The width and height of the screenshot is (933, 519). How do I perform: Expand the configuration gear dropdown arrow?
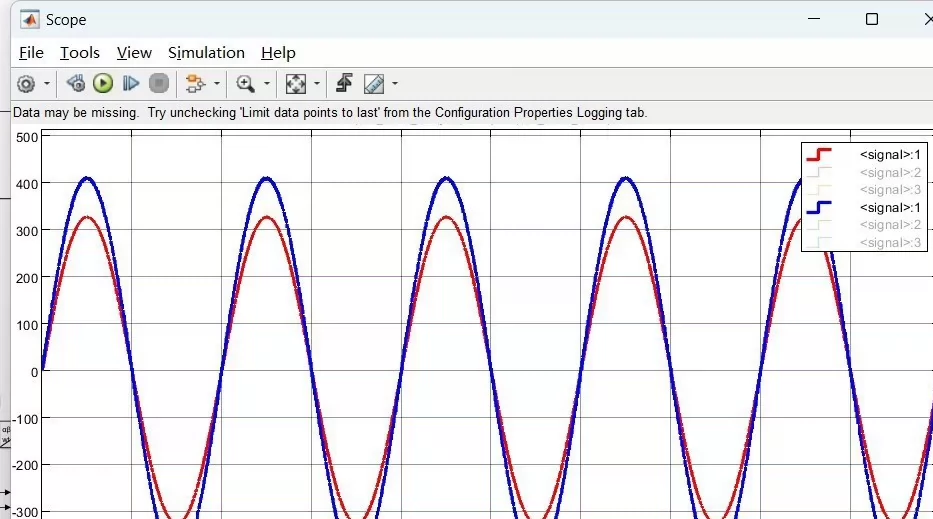click(47, 83)
